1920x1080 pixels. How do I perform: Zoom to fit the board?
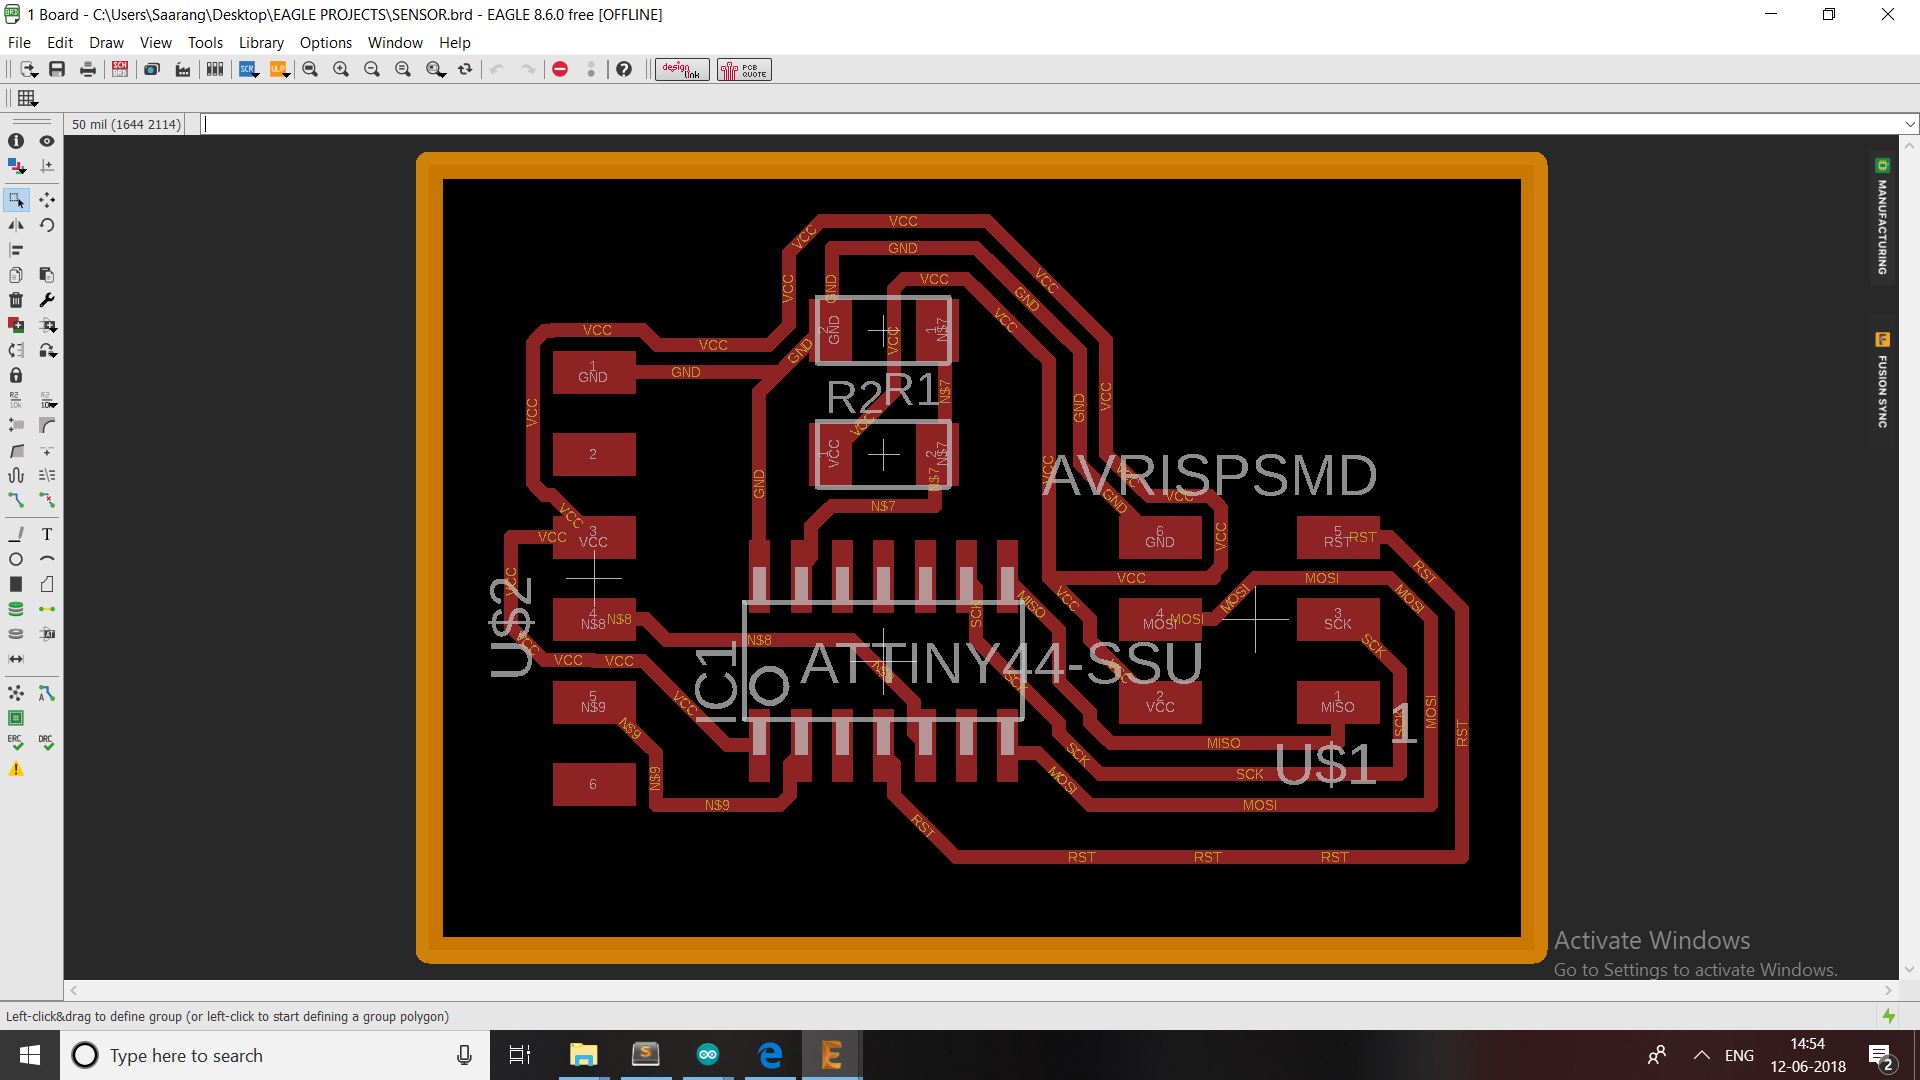tap(310, 69)
